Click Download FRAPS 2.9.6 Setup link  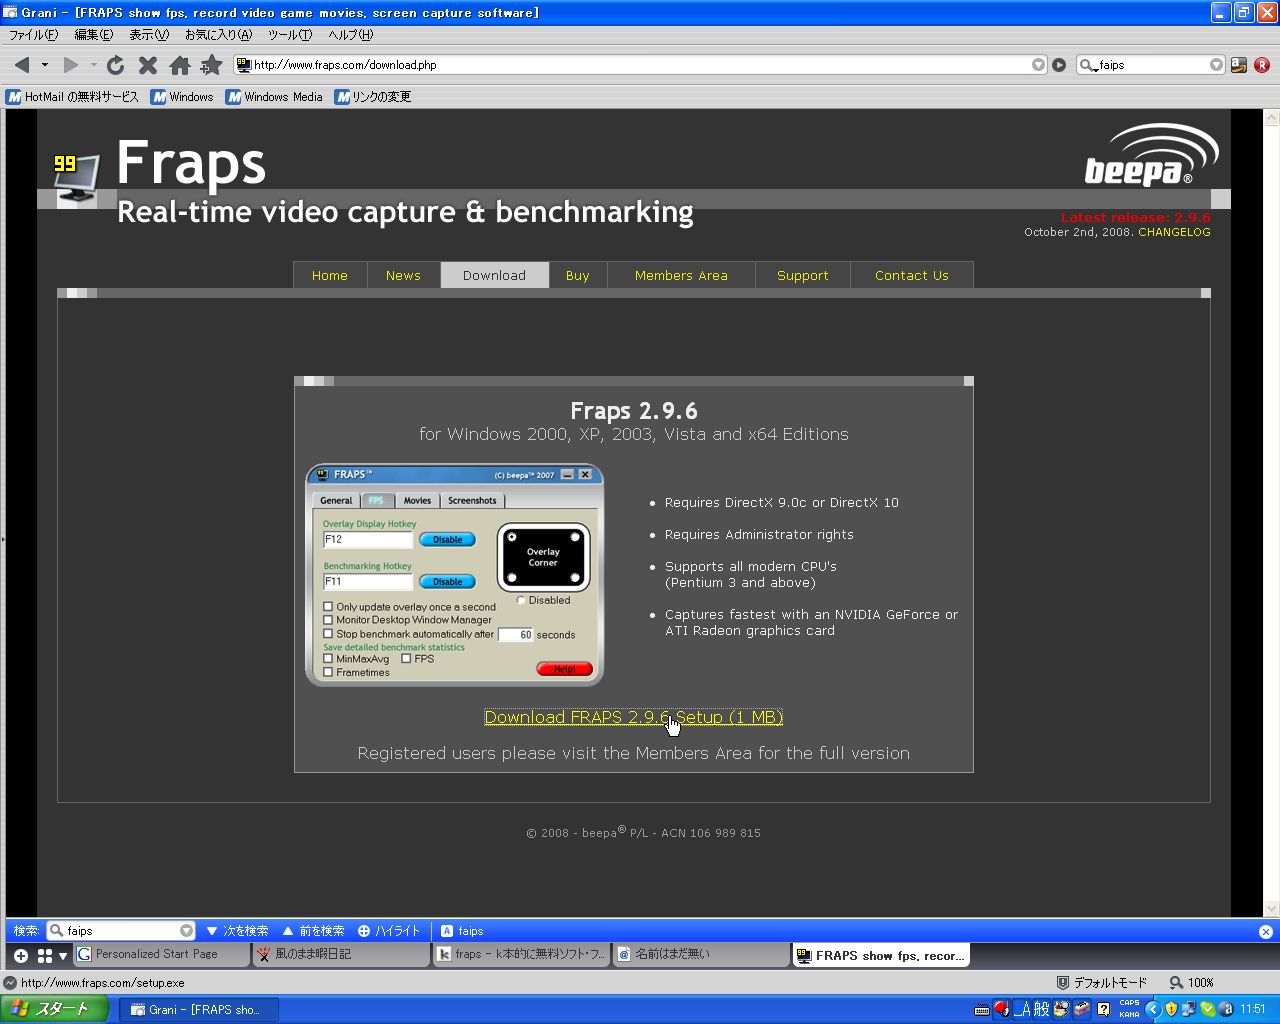[x=633, y=717]
